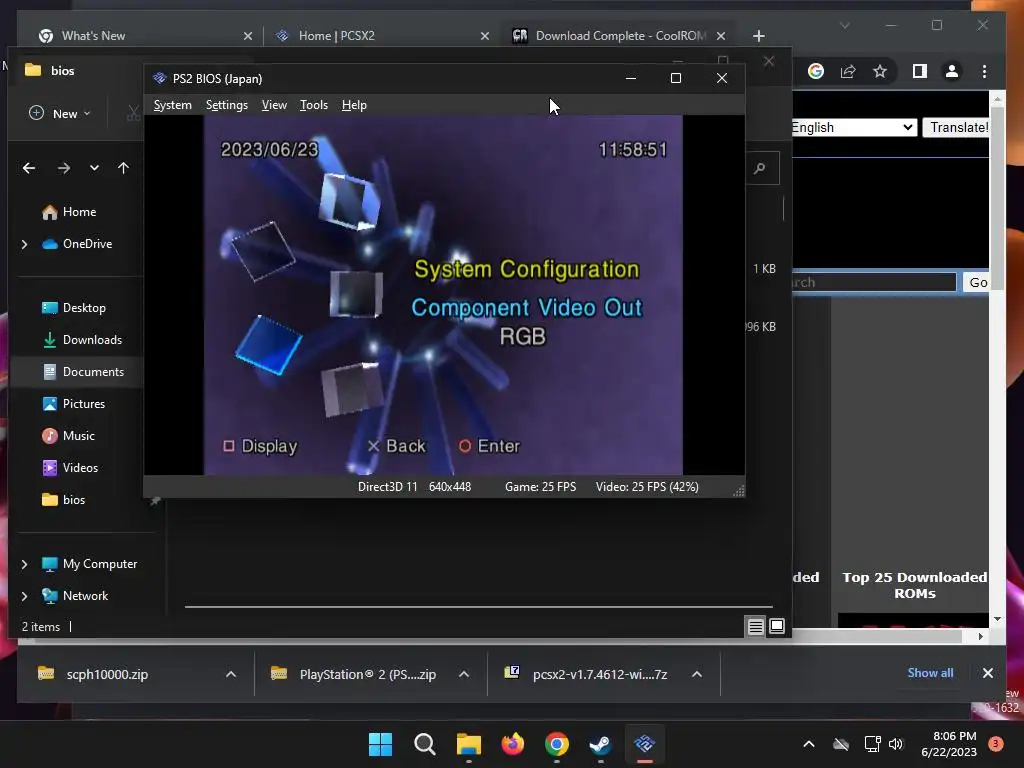Open PlayStation 2 zip download options chevron
The image size is (1024, 768).
pos(464,674)
